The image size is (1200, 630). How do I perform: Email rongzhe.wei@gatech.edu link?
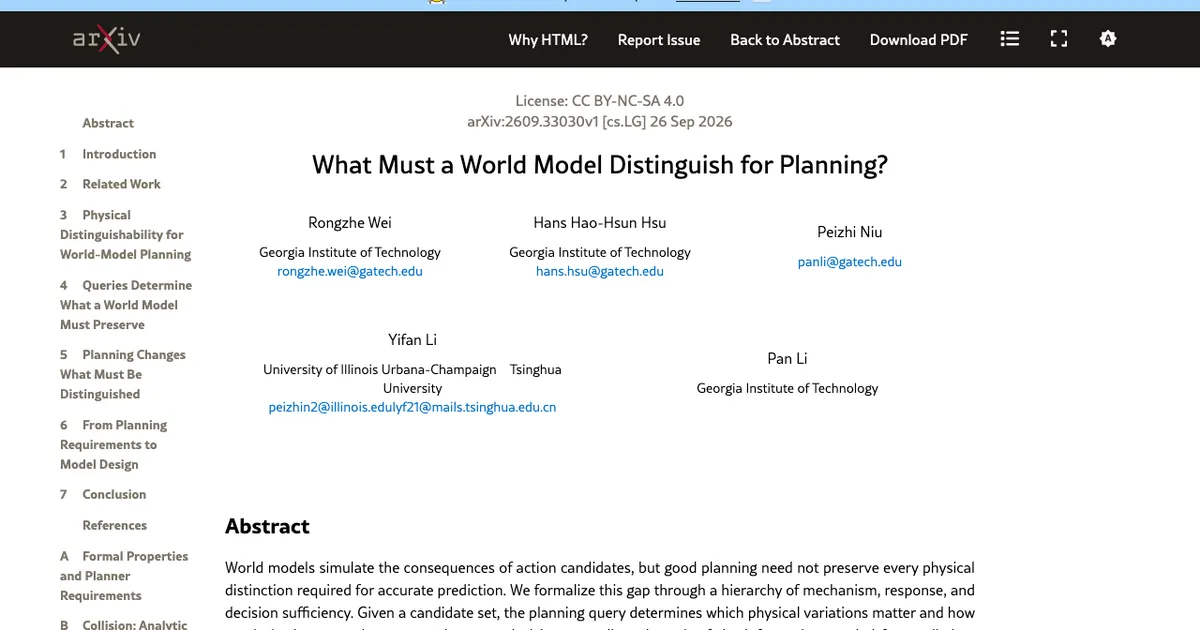[x=350, y=271]
